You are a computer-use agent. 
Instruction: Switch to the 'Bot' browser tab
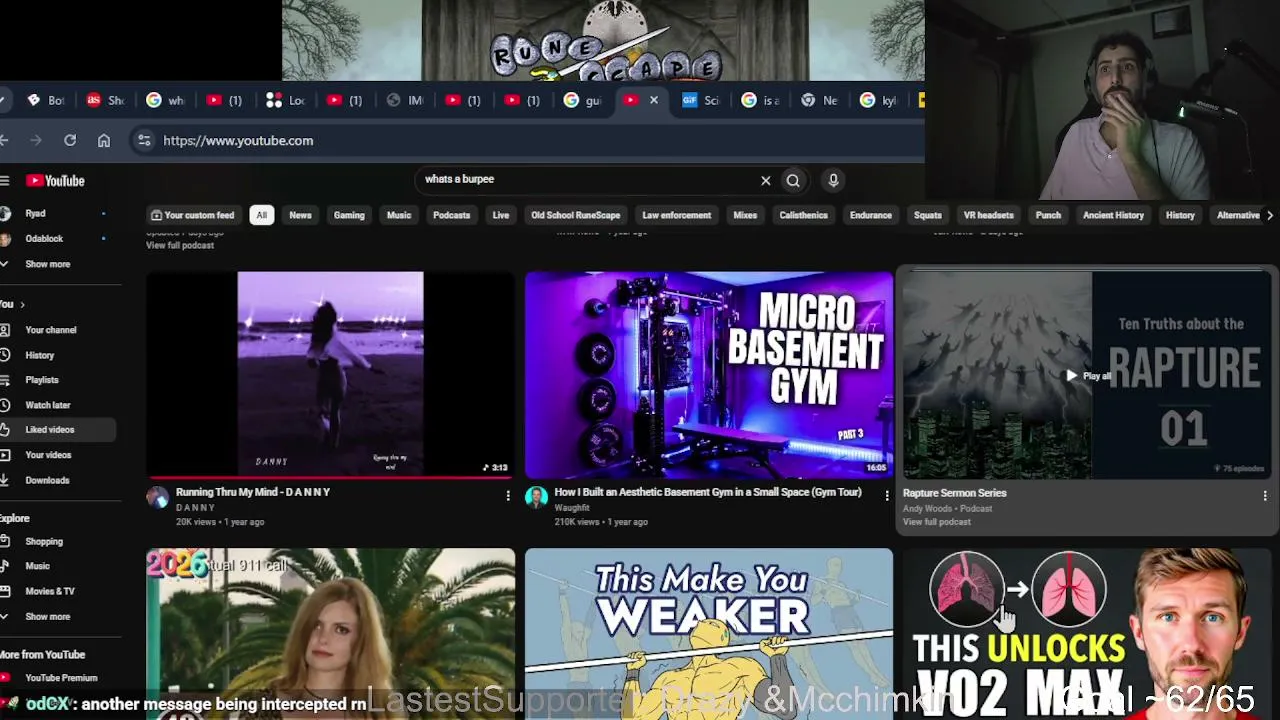point(46,100)
